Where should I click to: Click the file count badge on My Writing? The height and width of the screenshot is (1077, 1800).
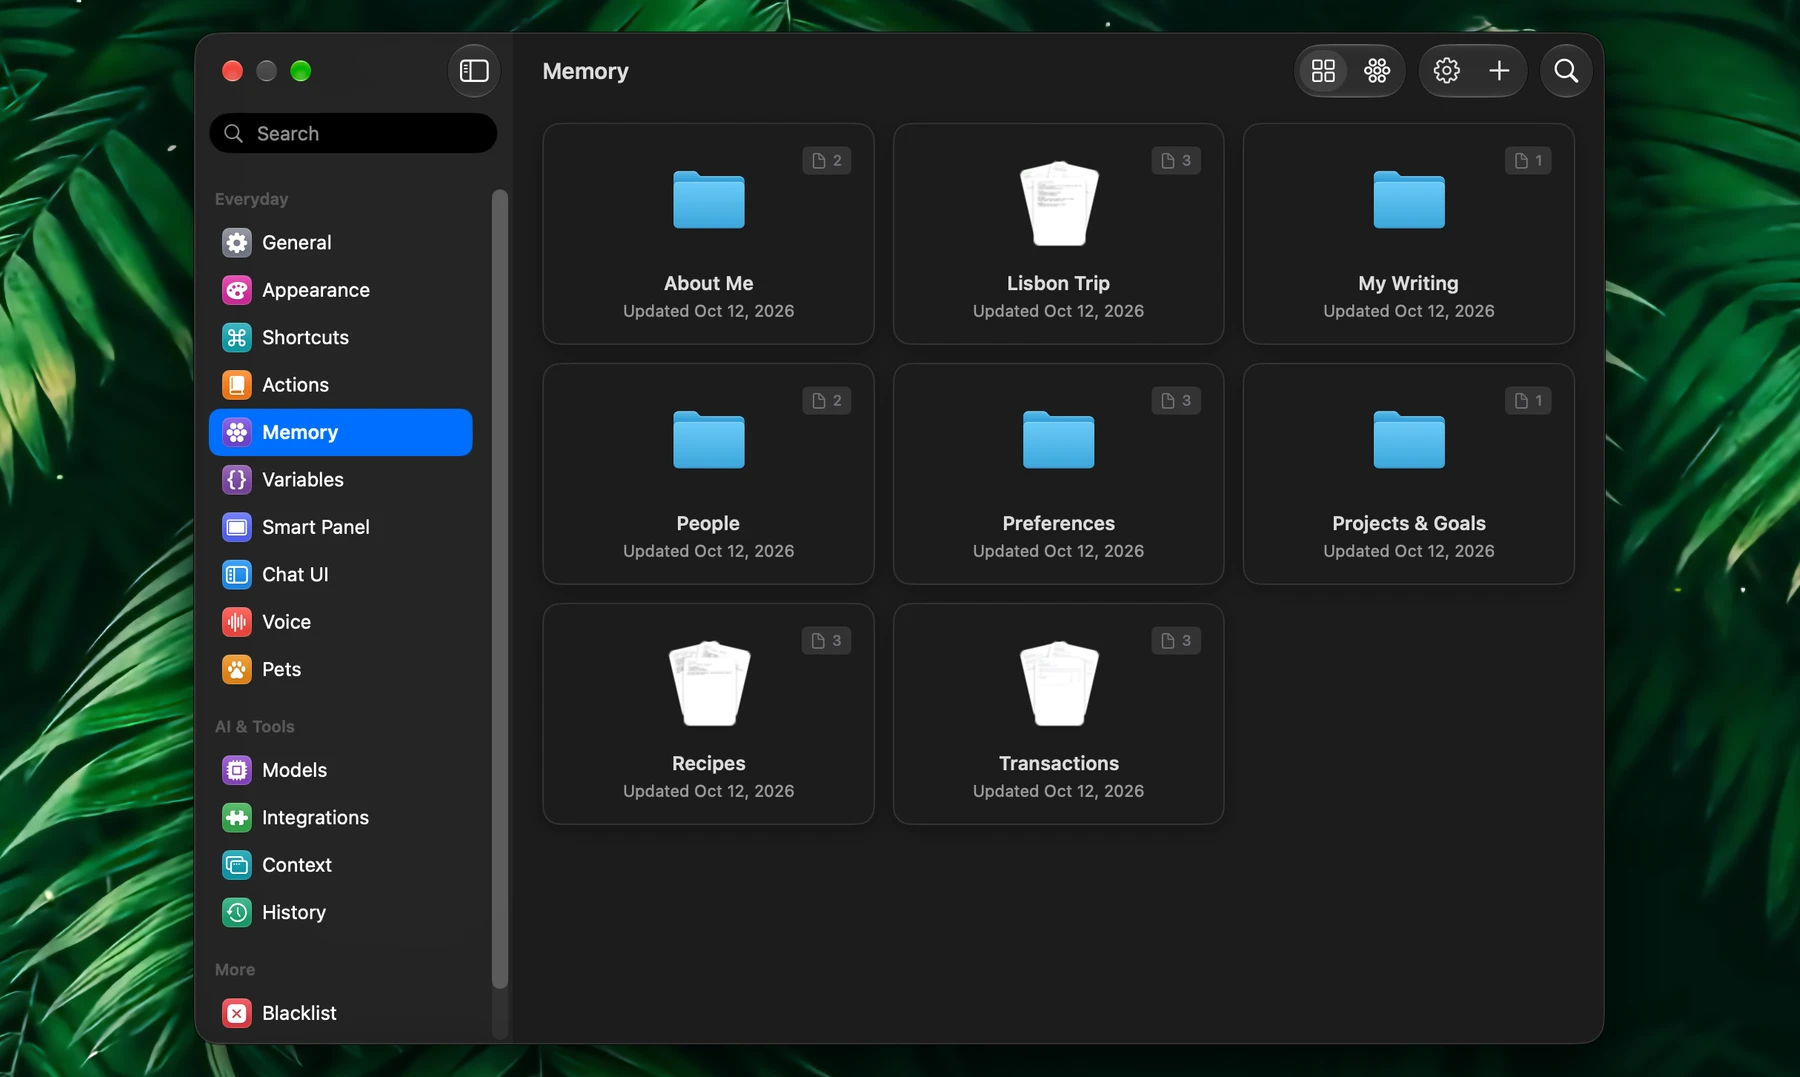(1528, 161)
